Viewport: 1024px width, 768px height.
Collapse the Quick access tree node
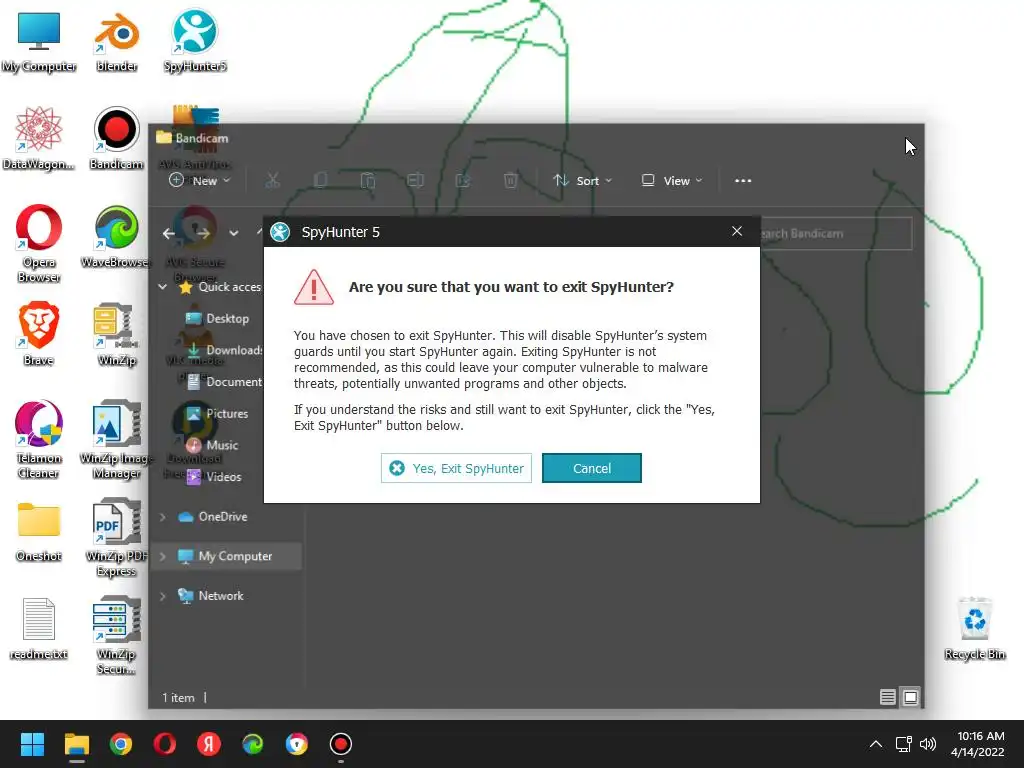tap(163, 287)
